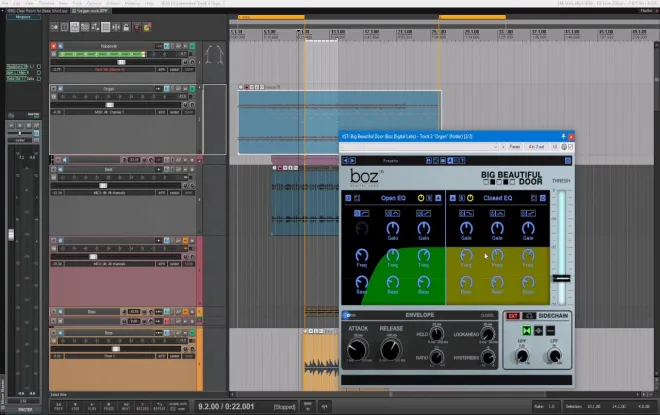The height and width of the screenshot is (415, 660).
Task: Click the Param button in FX window
Action: 515,147
